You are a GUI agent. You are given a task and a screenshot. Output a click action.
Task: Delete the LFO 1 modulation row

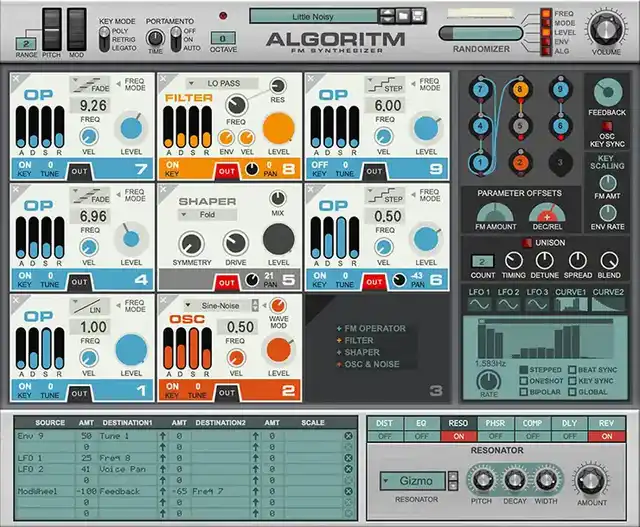coord(348,458)
